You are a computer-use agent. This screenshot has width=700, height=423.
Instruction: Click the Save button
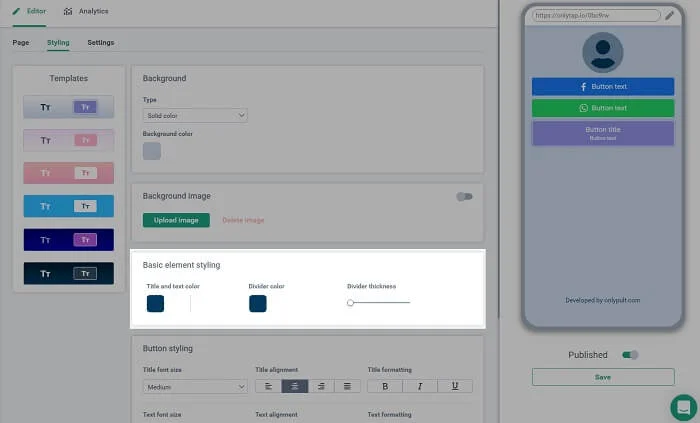click(x=602, y=377)
